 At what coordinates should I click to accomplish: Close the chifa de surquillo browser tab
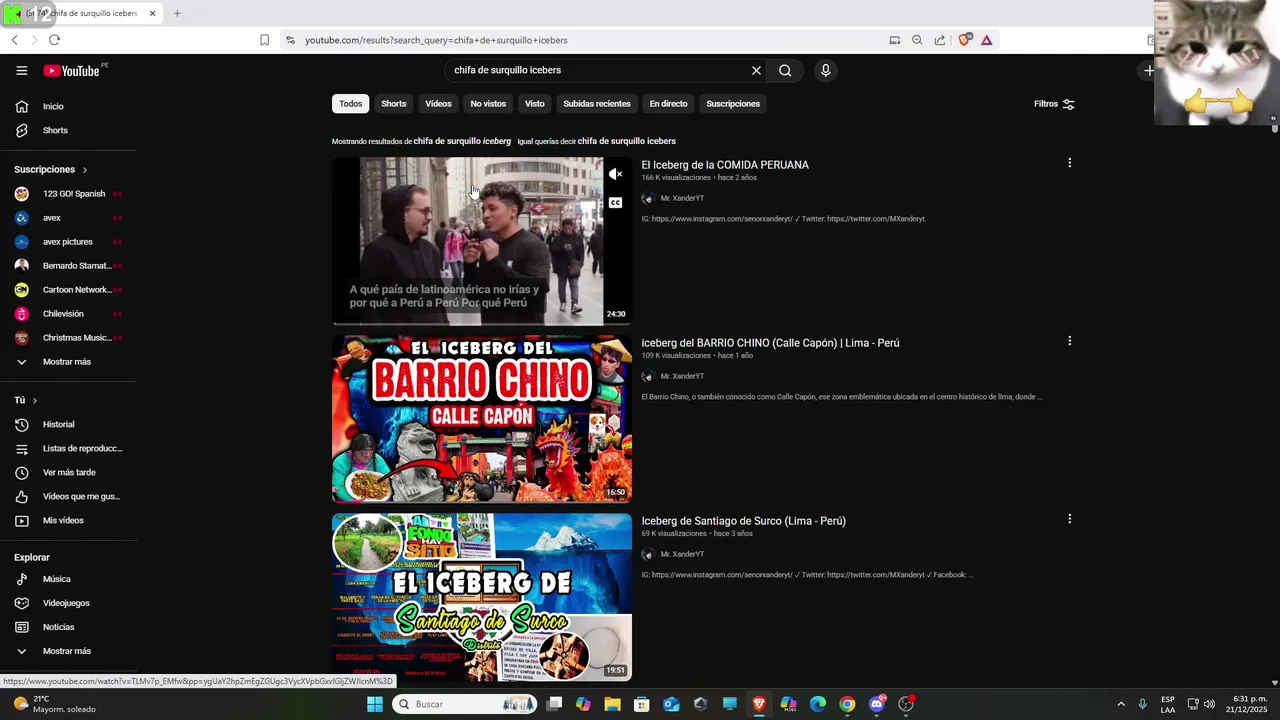tap(152, 13)
